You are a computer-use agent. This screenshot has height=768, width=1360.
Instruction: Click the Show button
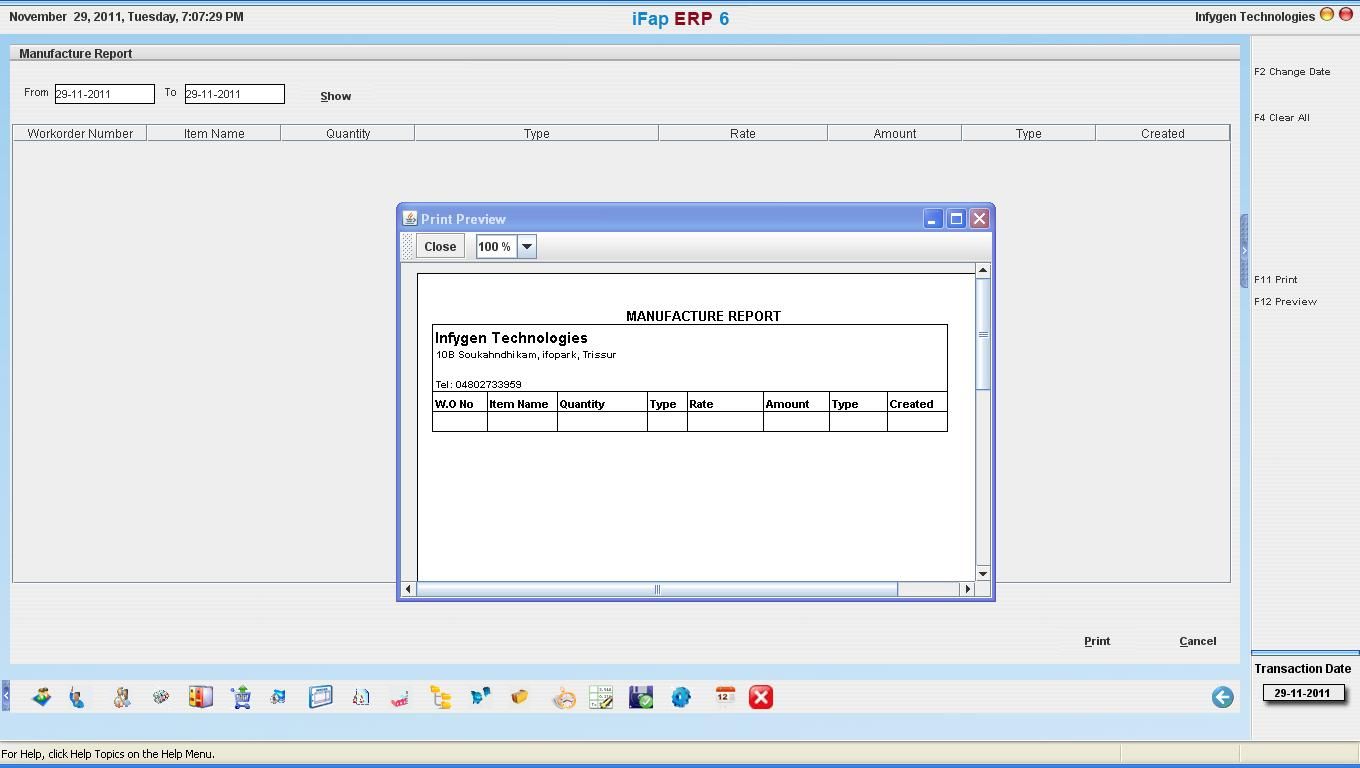[x=335, y=96]
